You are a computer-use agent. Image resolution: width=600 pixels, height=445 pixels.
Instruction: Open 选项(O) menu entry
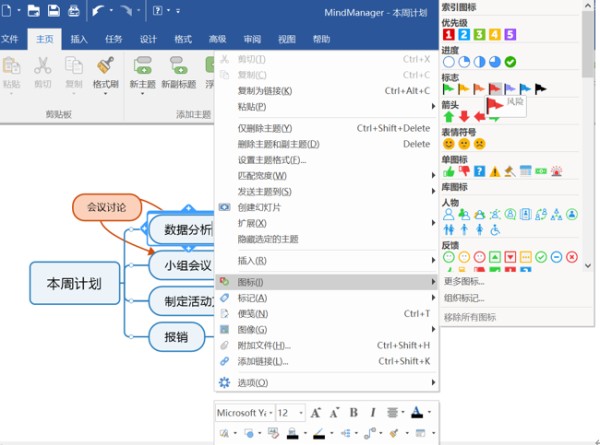point(326,383)
